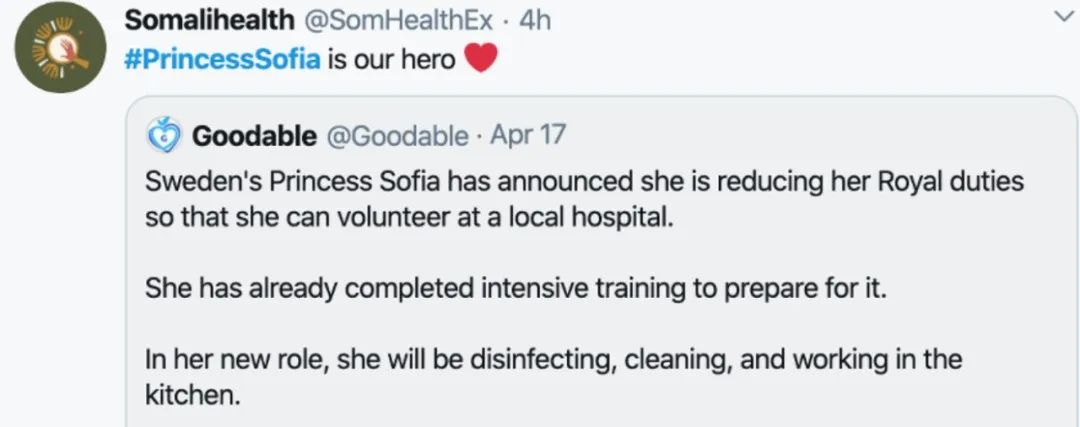
Task: Open the @Goodable handle
Action: [397, 135]
